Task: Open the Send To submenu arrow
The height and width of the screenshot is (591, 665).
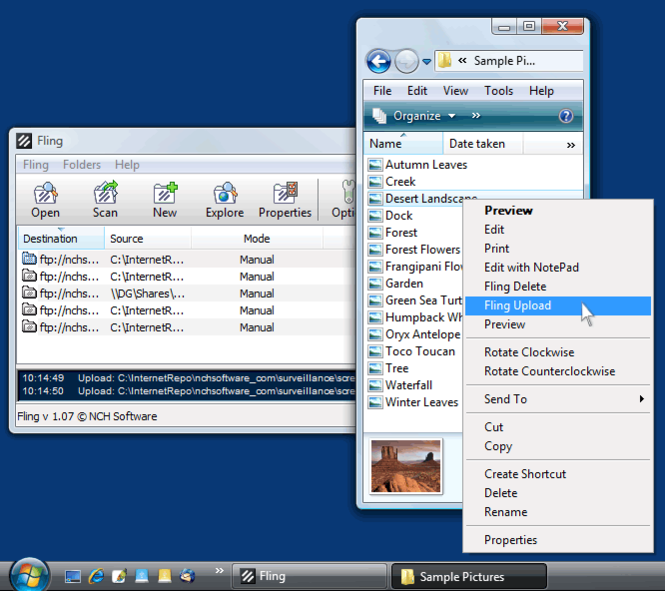Action: [x=642, y=399]
